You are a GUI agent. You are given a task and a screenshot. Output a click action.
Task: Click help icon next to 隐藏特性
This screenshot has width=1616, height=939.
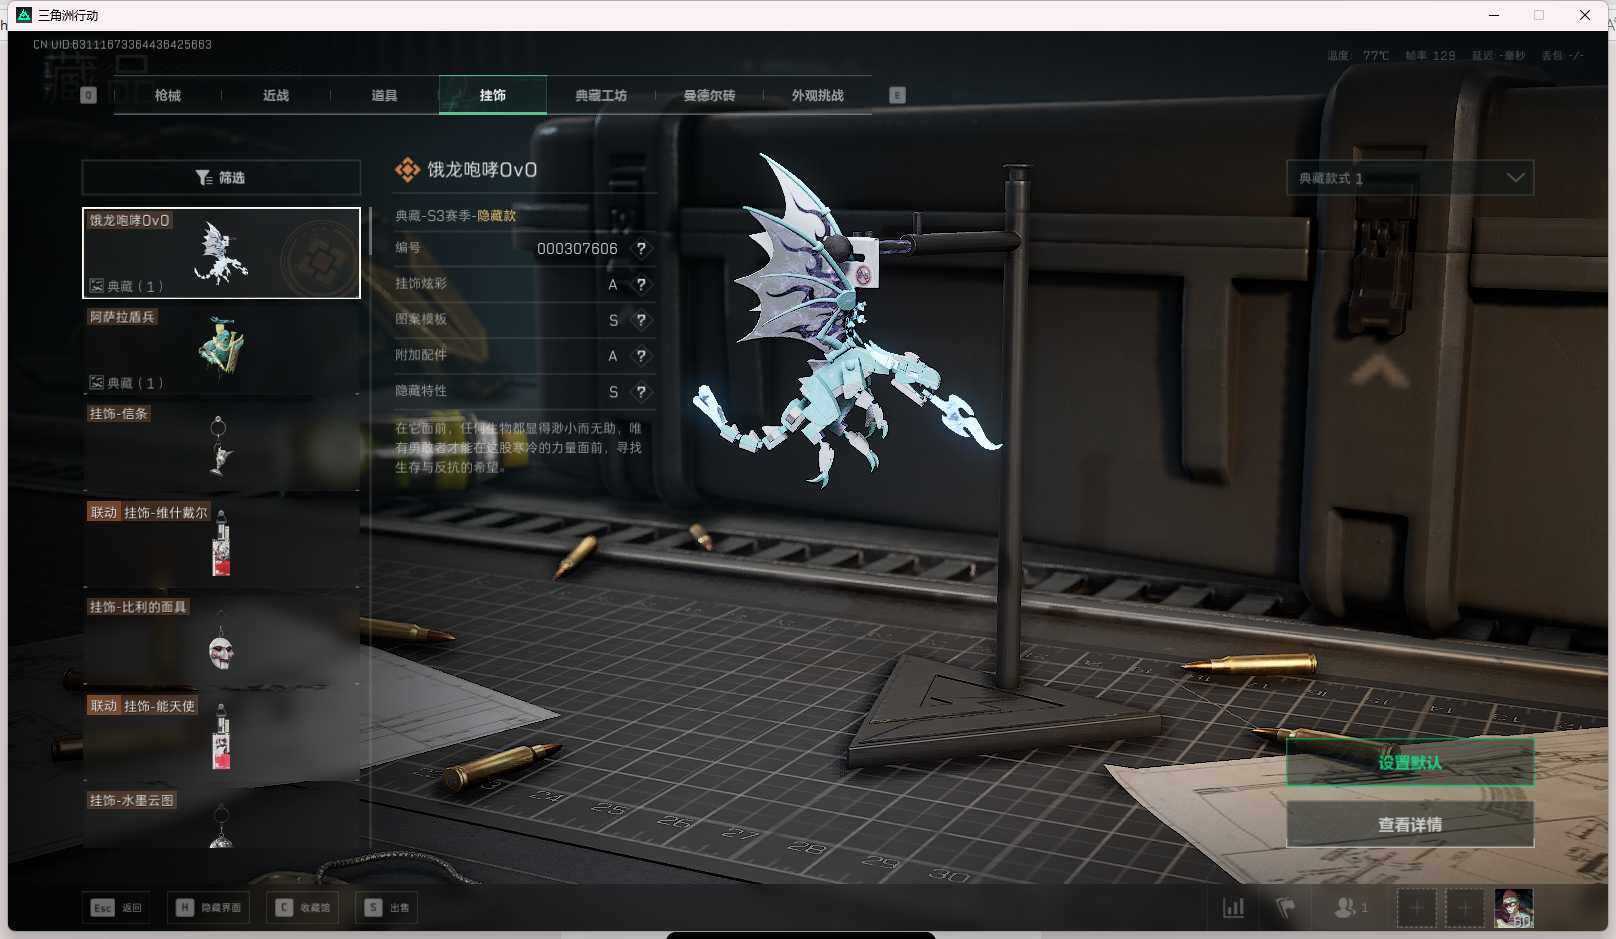click(641, 392)
